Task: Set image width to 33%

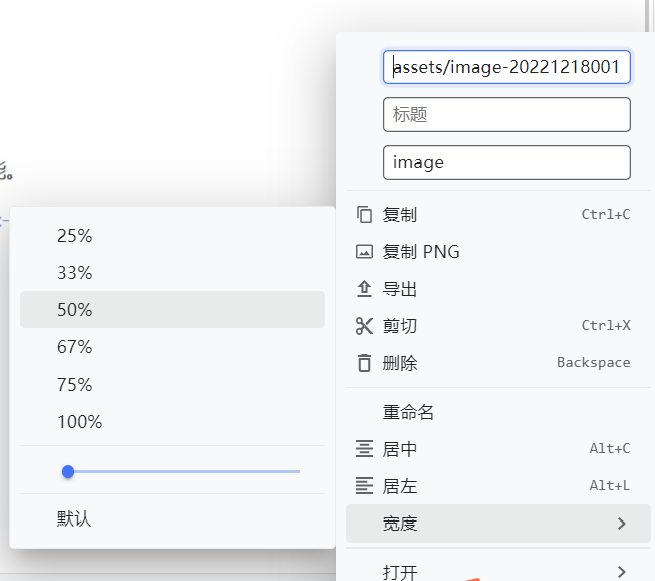Action: 75,273
